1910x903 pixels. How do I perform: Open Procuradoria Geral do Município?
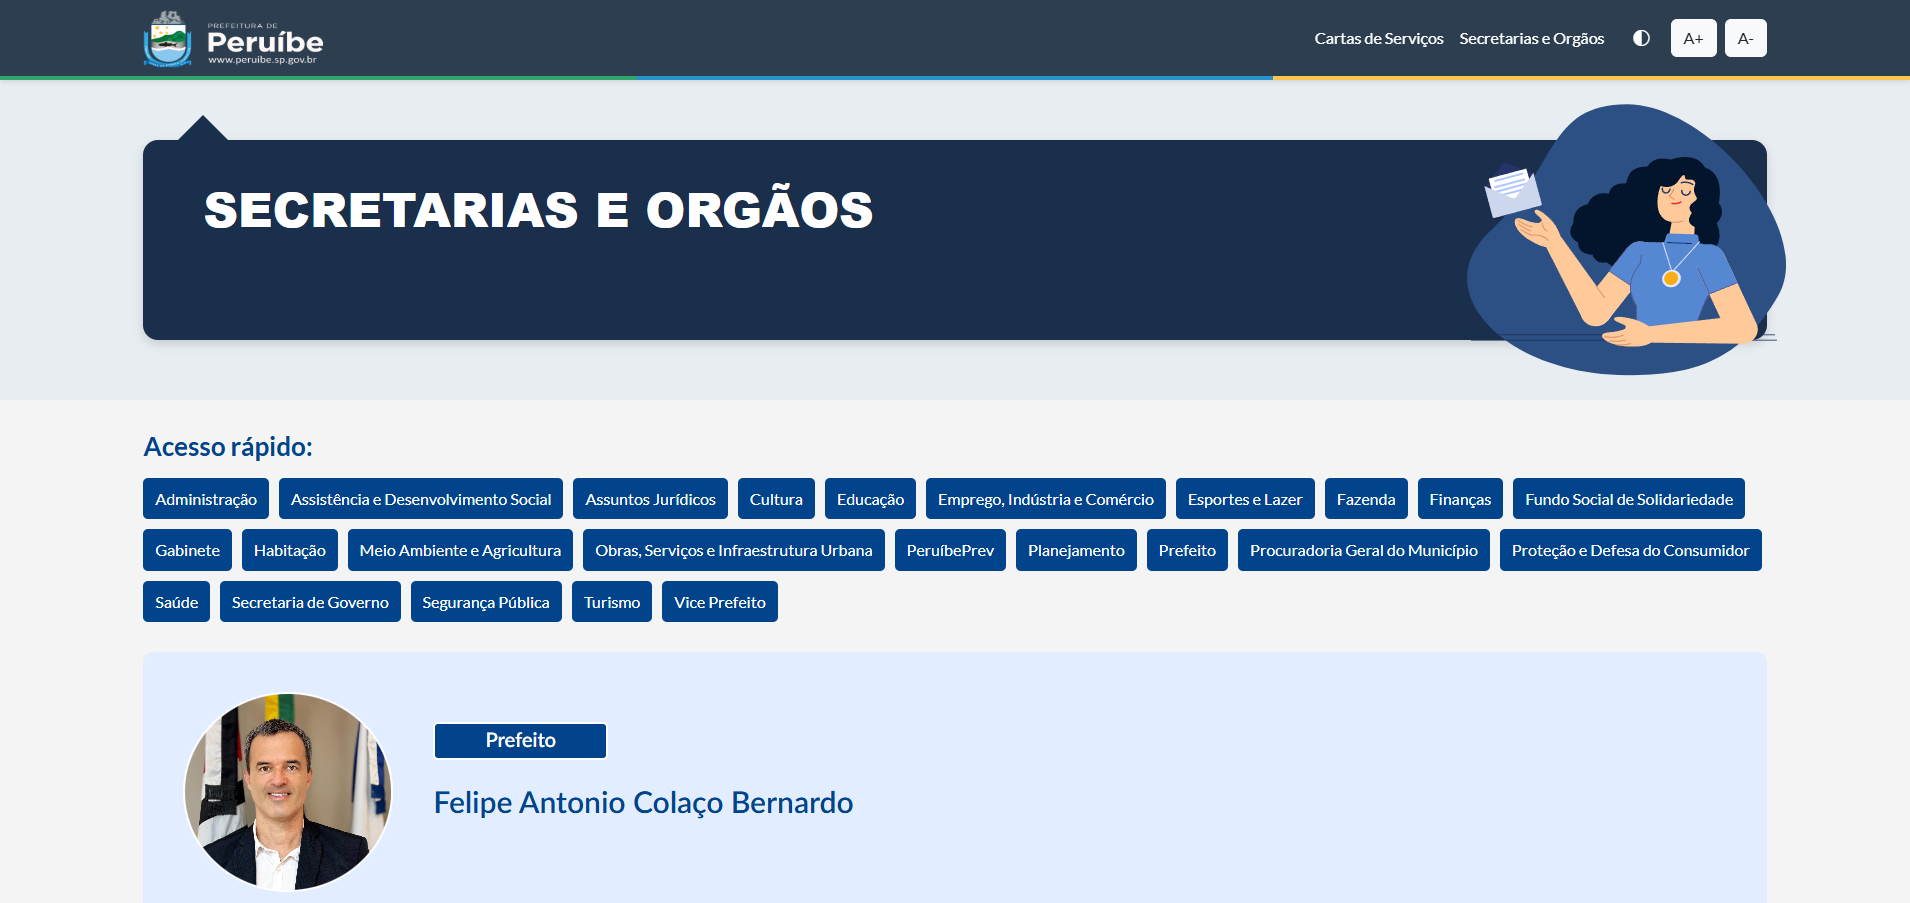click(1364, 550)
